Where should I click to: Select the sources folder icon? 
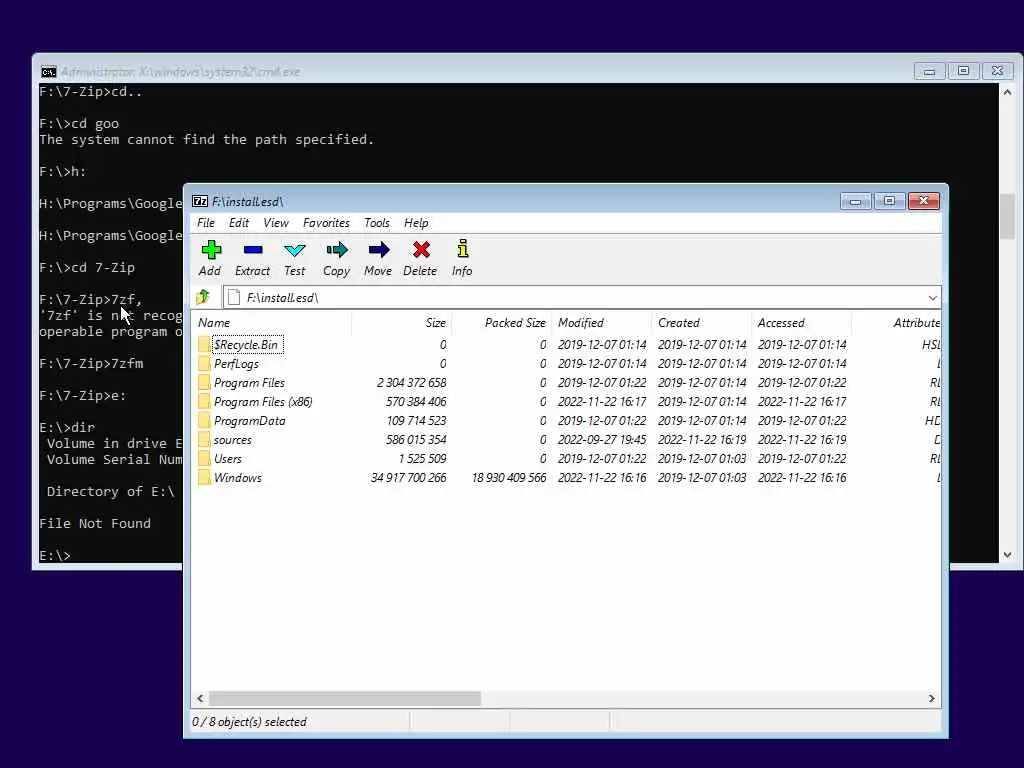click(x=204, y=440)
